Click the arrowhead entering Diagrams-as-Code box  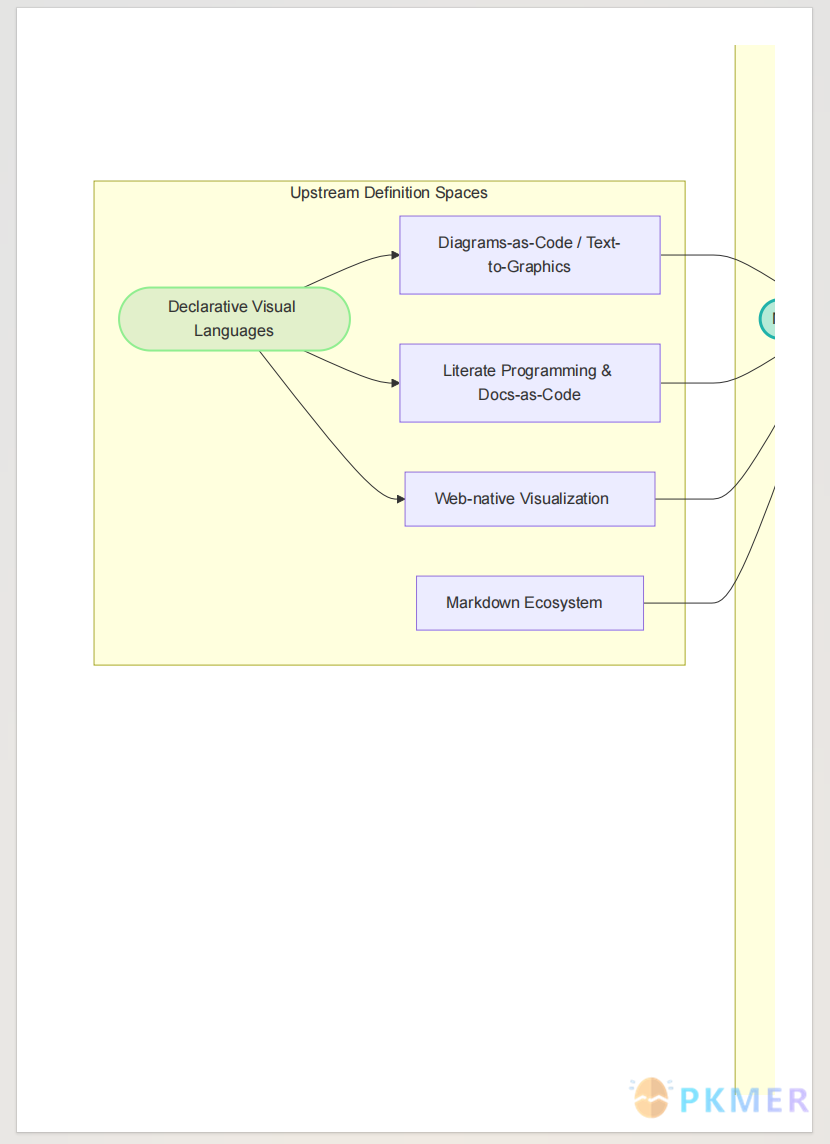395,255
